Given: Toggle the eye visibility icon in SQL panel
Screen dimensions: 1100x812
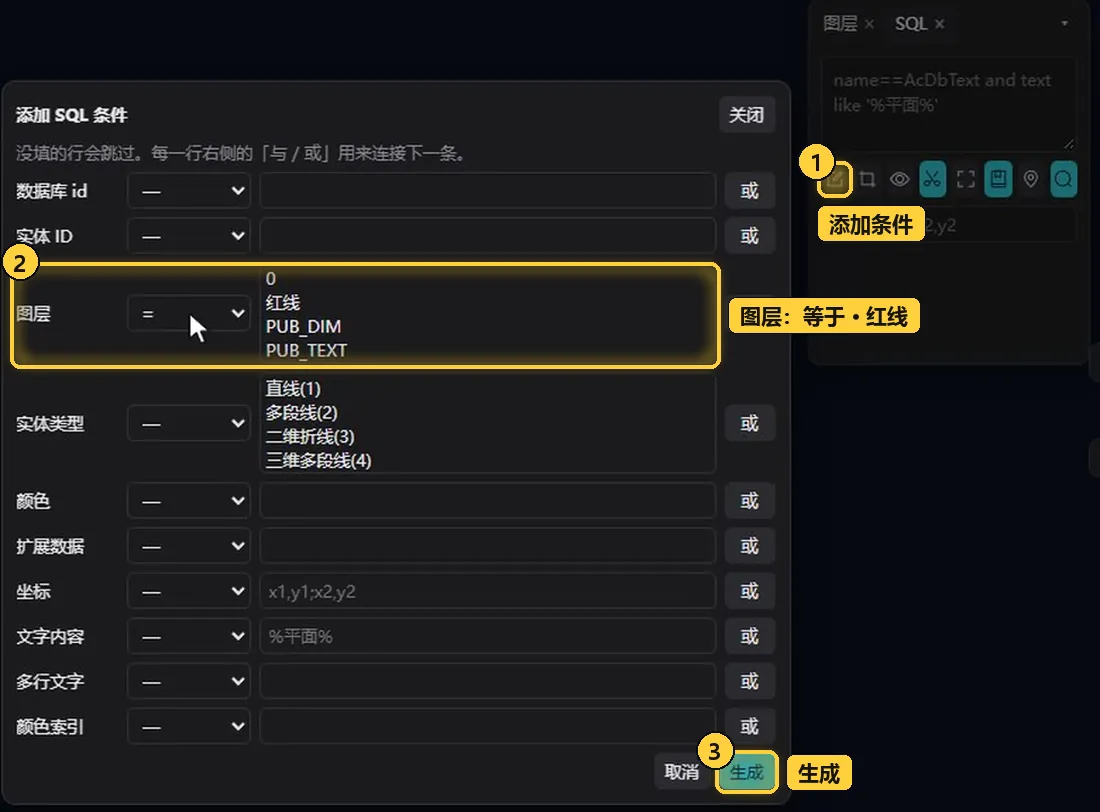Looking at the screenshot, I should coord(899,179).
